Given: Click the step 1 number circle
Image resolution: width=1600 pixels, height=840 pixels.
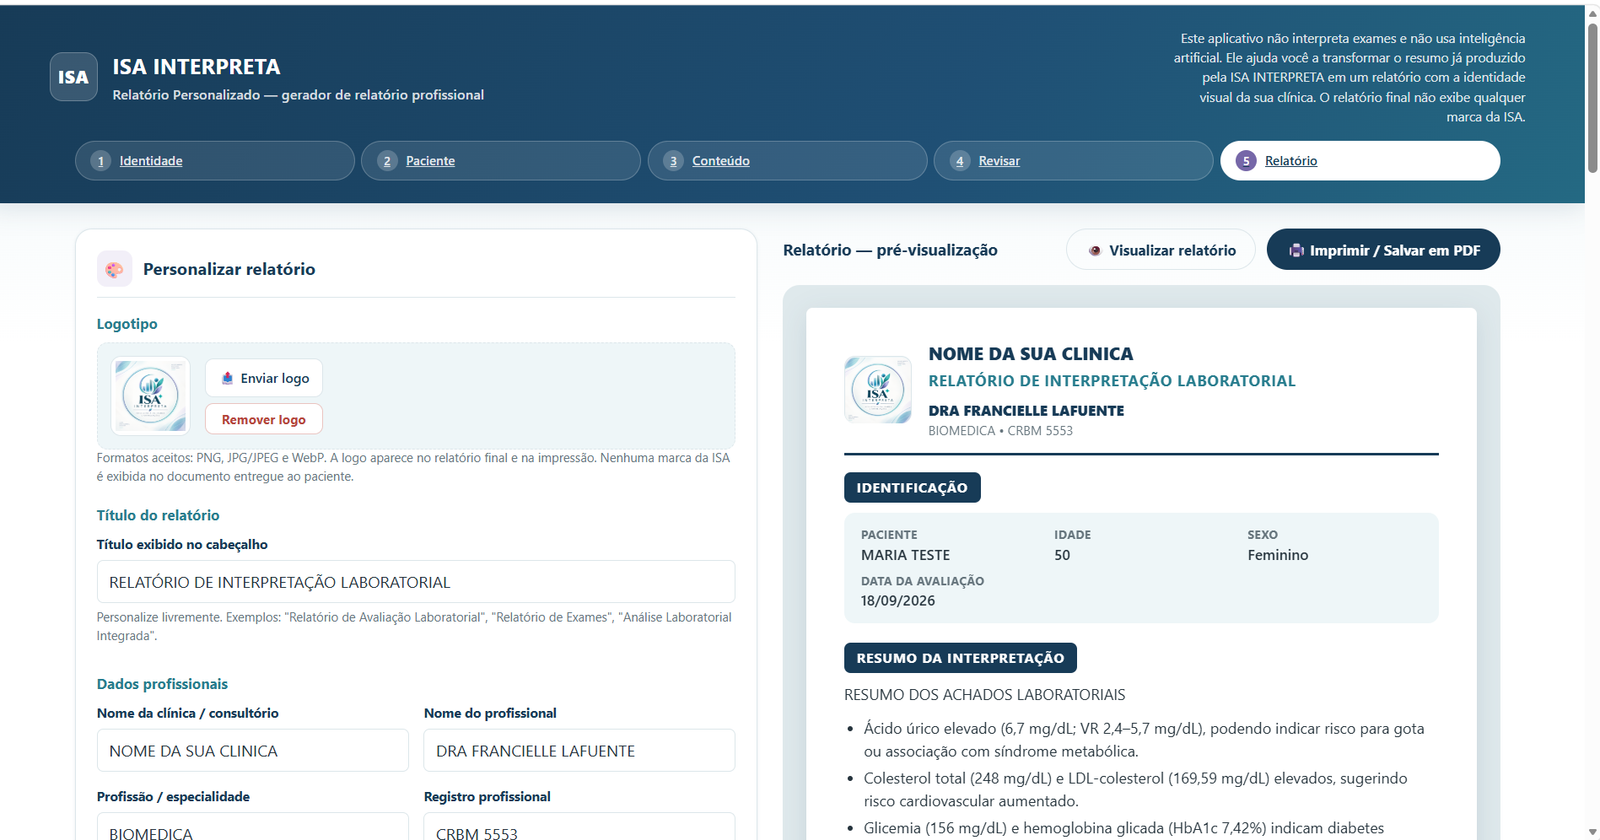Looking at the screenshot, I should click(x=100, y=161).
